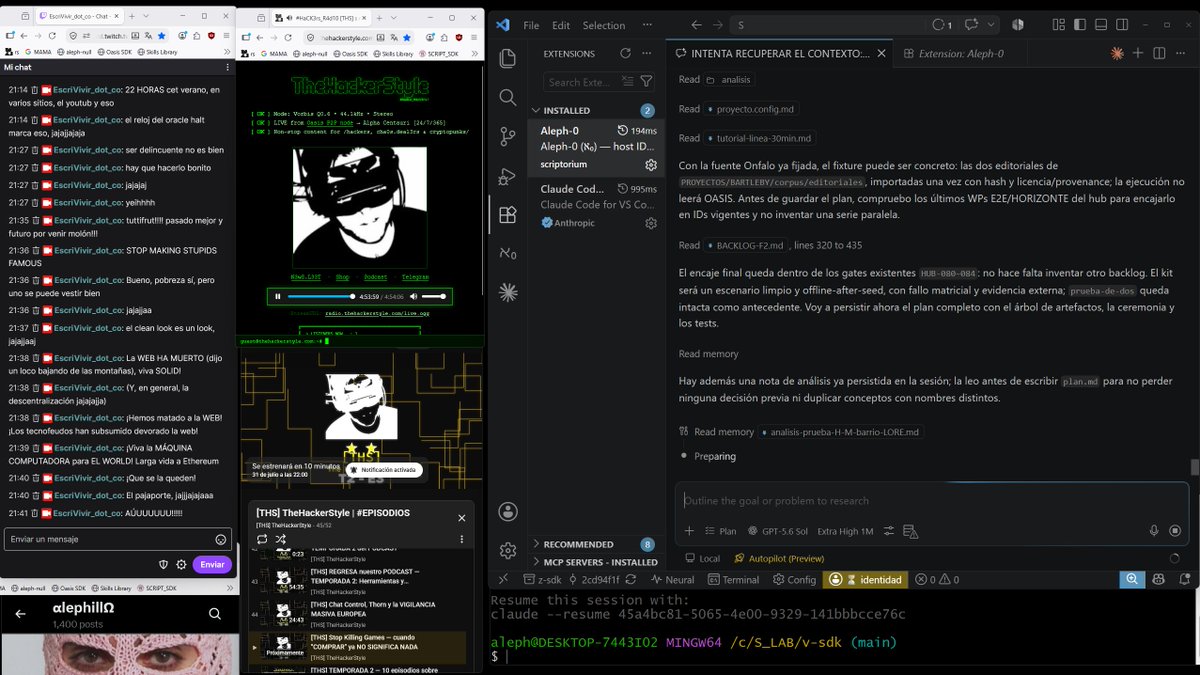Open the overflow menu in VS Code menu bar
The image size is (1200, 675).
(649, 25)
